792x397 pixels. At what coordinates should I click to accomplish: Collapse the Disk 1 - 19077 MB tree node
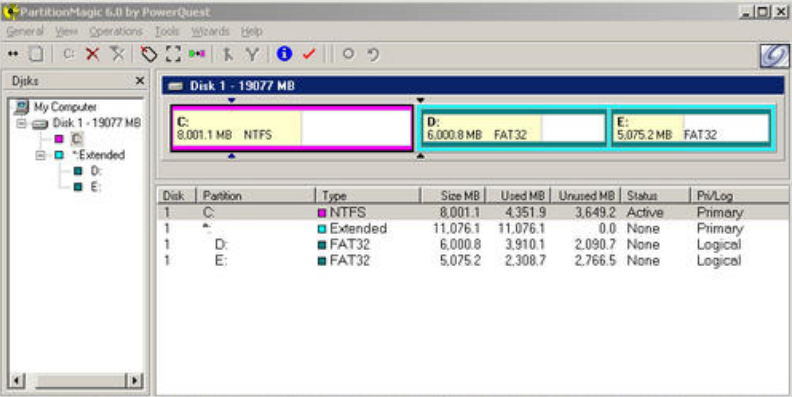21,123
